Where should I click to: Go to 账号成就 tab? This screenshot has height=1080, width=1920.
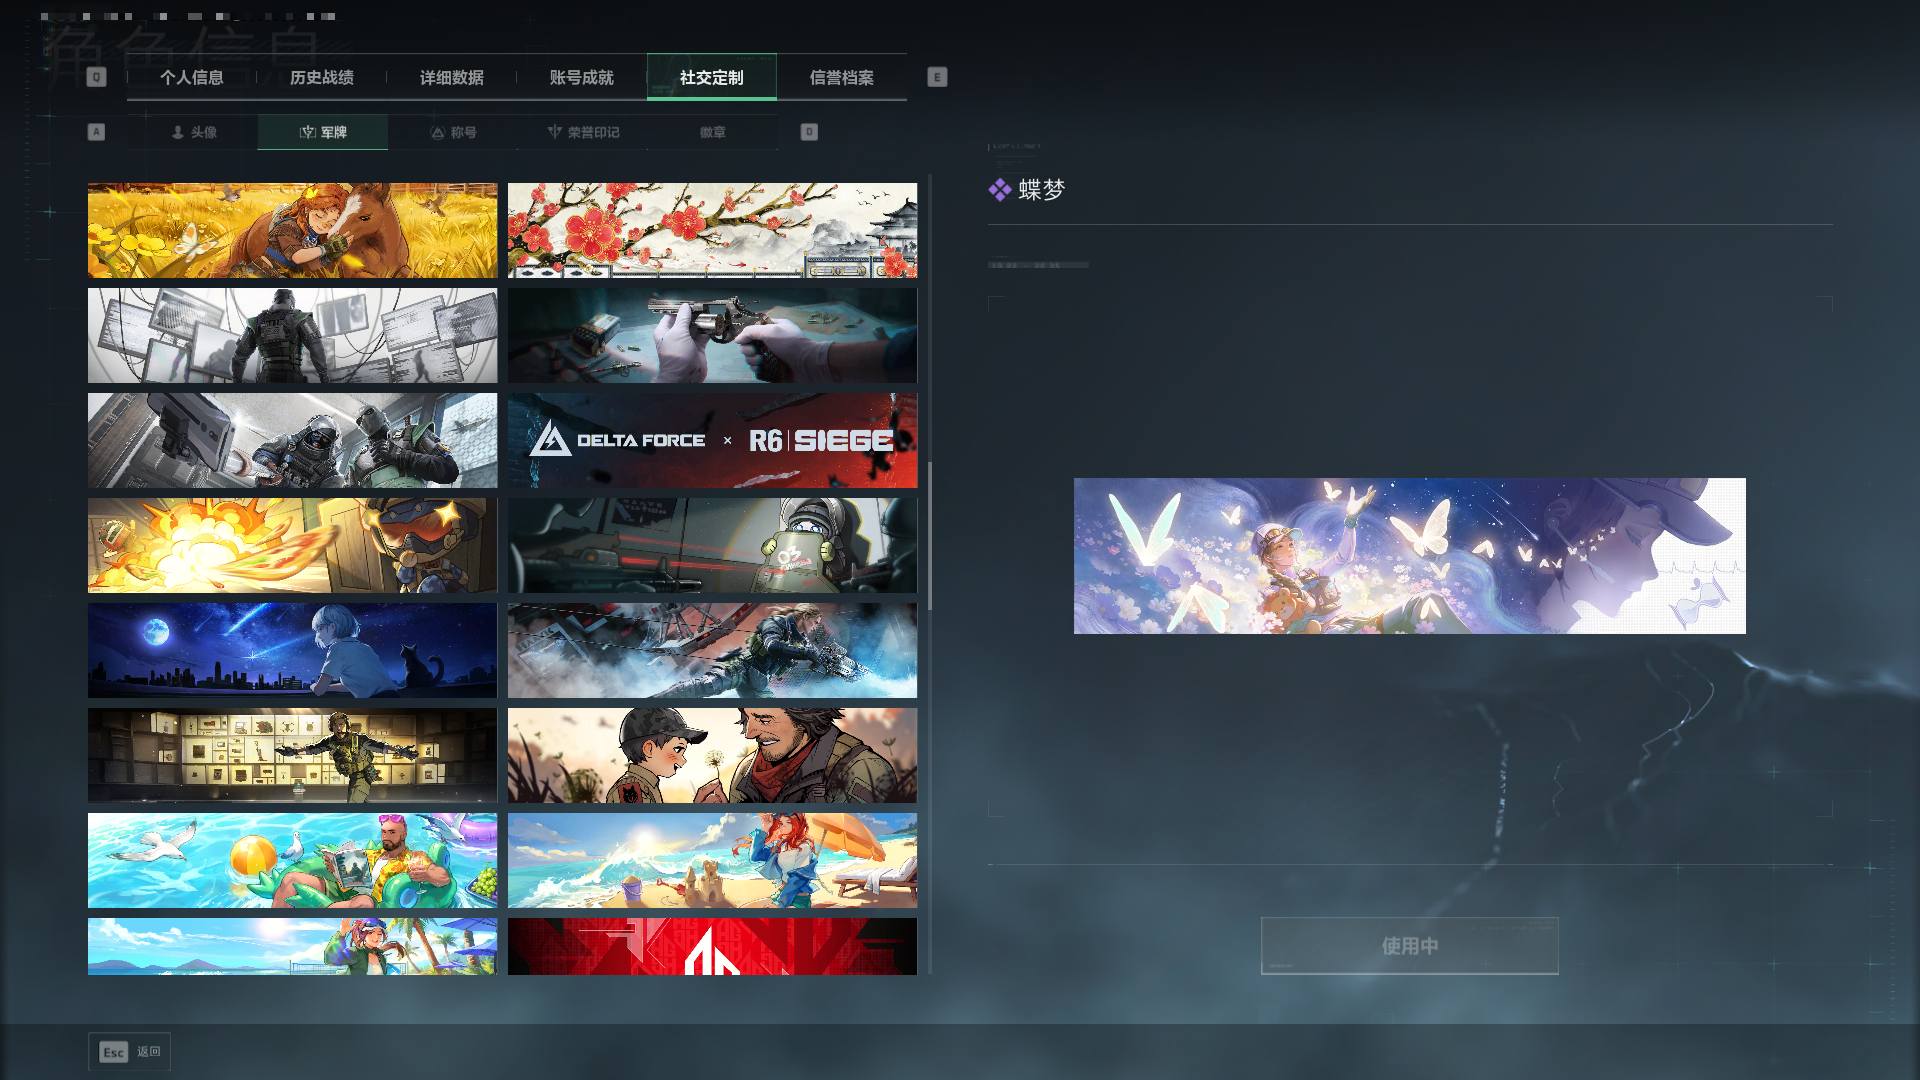[x=582, y=77]
